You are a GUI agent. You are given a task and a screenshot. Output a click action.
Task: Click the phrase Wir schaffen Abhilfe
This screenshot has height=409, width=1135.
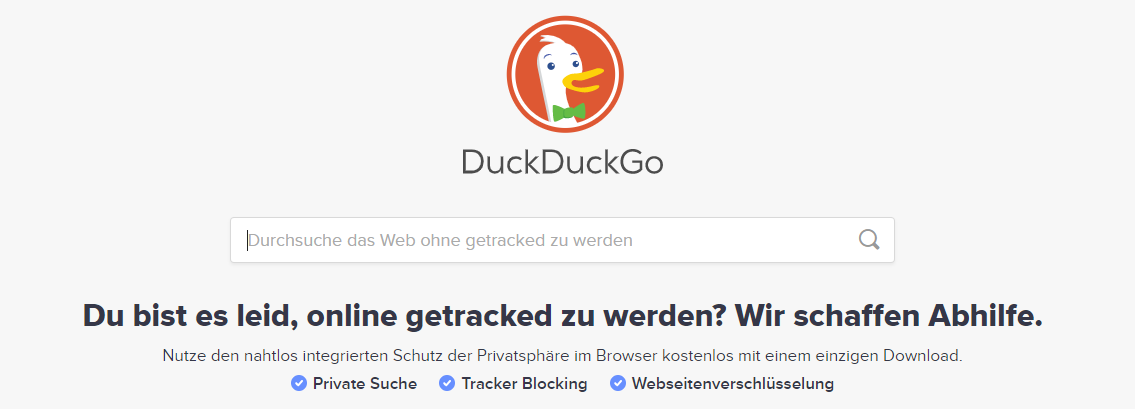coord(888,316)
